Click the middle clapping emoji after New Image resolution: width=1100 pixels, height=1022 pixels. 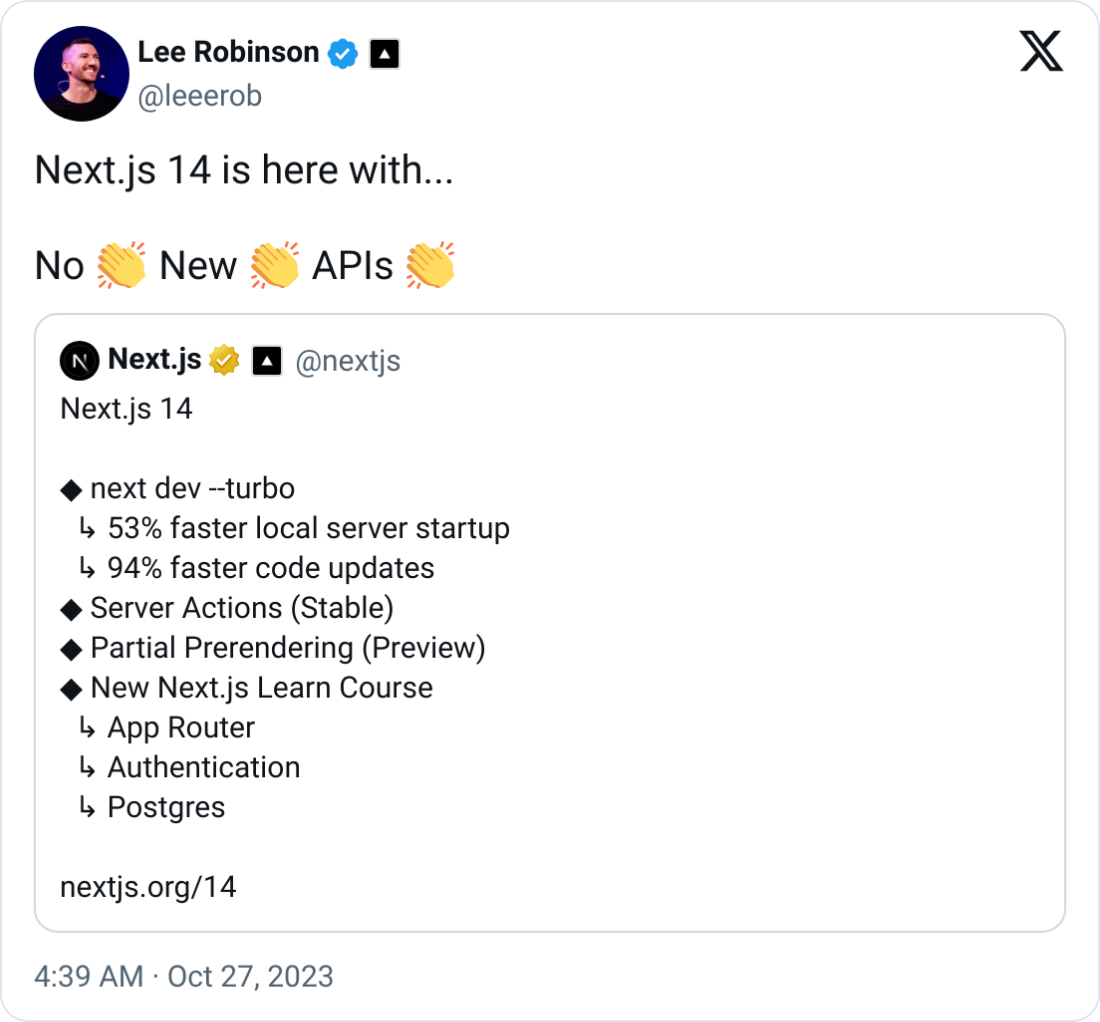[x=275, y=267]
